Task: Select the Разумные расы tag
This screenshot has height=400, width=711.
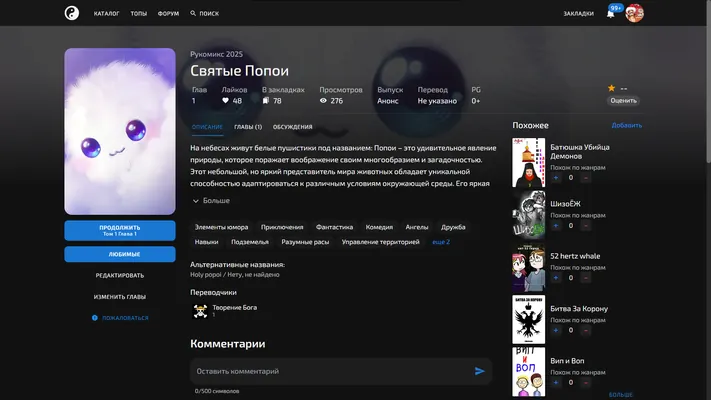Action: pyautogui.click(x=305, y=242)
